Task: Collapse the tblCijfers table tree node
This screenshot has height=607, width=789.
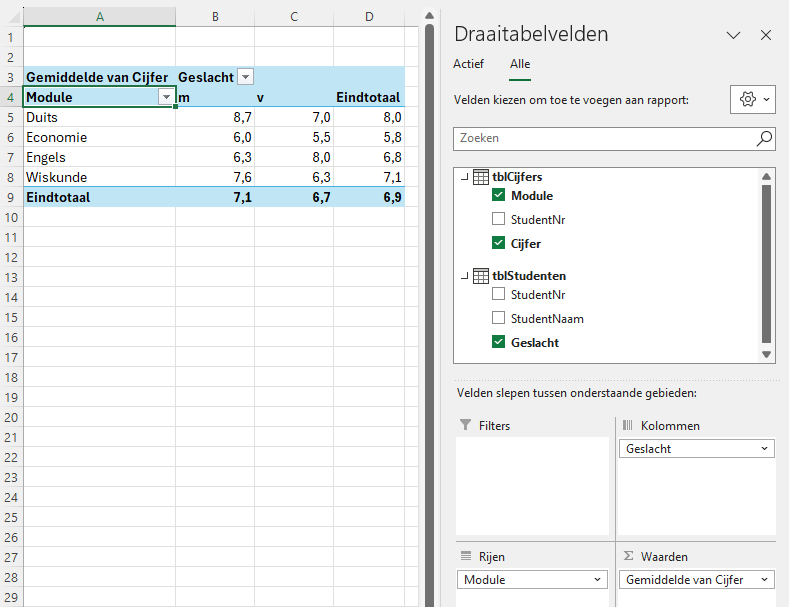Action: click(464, 178)
